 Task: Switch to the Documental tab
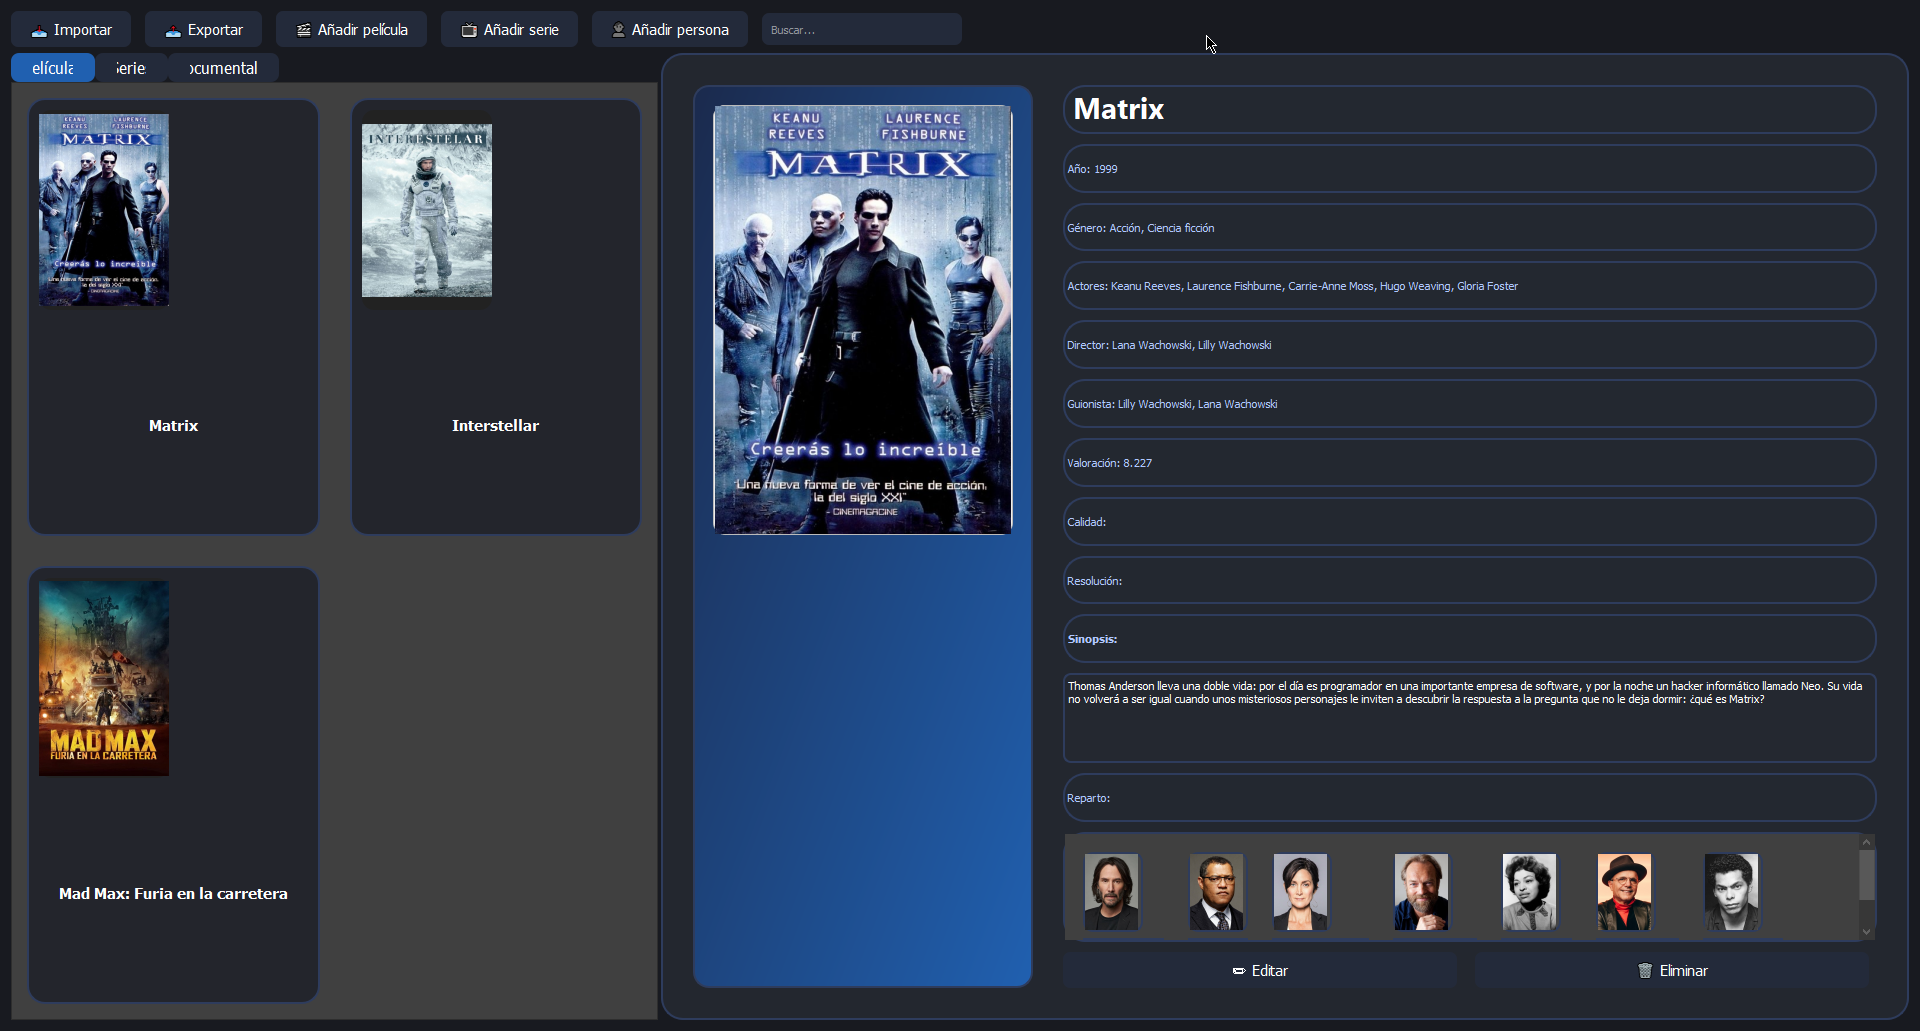click(223, 68)
